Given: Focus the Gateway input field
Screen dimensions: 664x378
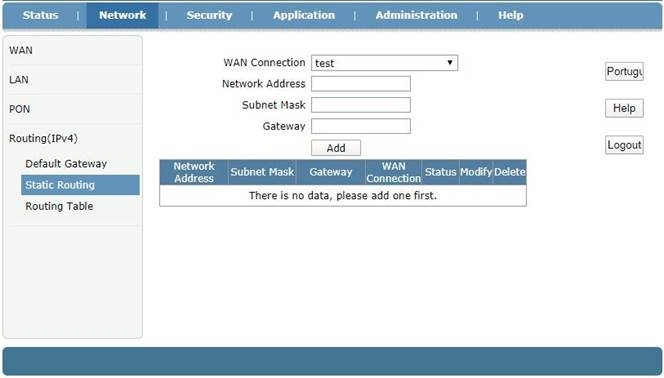Looking at the screenshot, I should pyautogui.click(x=361, y=126).
